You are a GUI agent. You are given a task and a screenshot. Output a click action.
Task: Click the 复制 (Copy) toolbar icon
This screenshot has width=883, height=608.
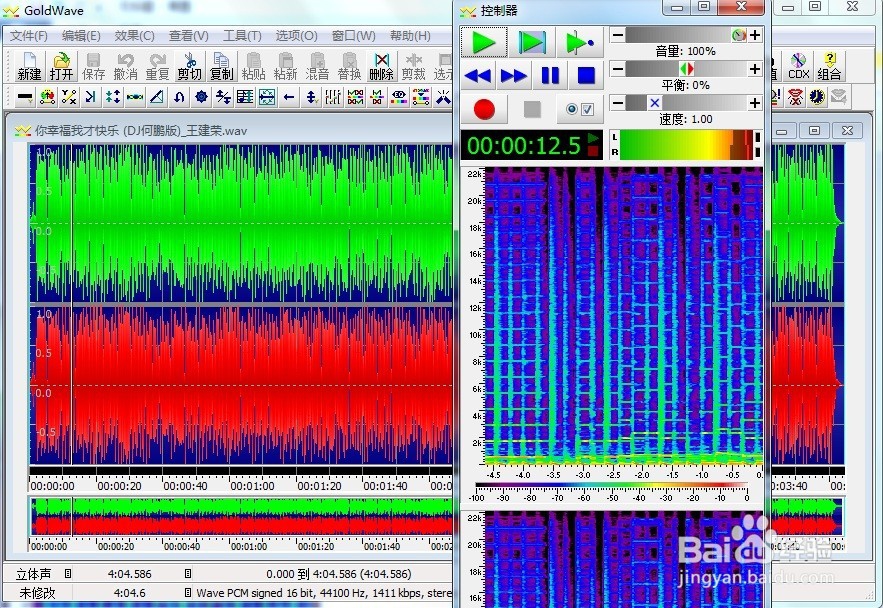click(221, 66)
